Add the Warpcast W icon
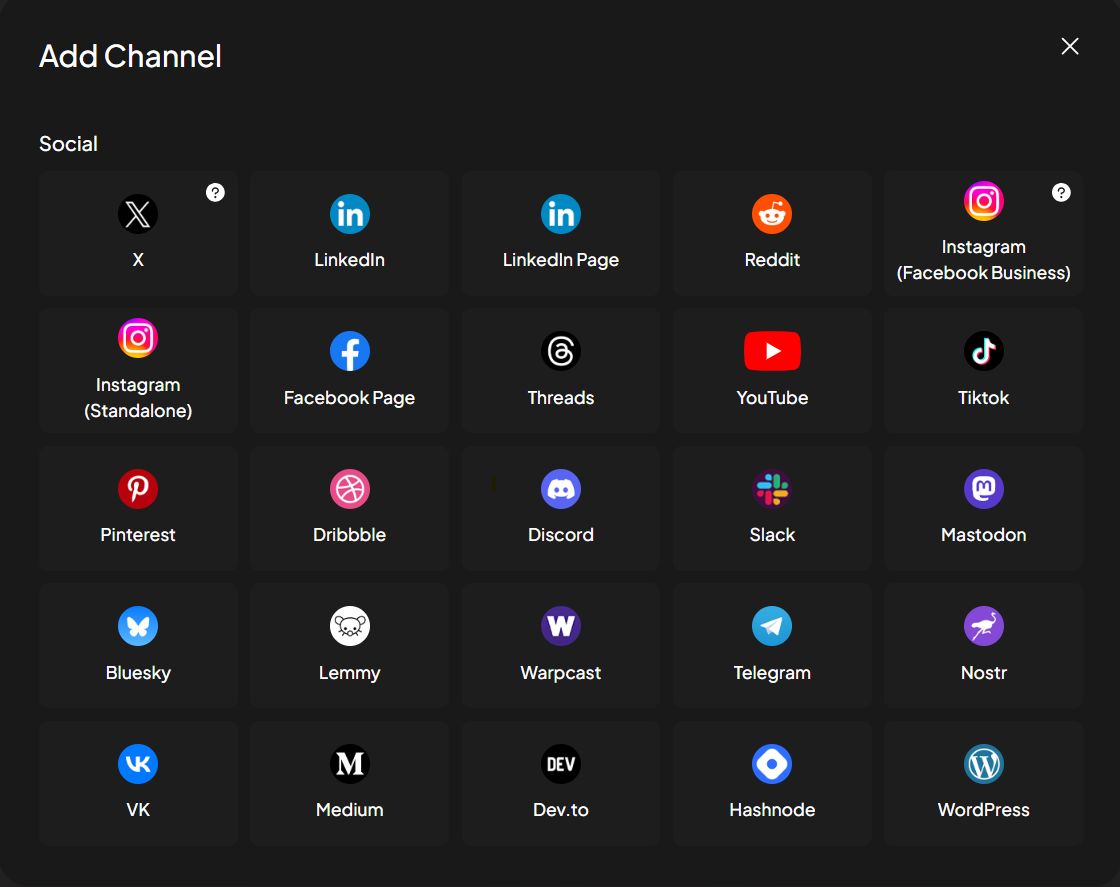The image size is (1120, 887). coord(561,626)
